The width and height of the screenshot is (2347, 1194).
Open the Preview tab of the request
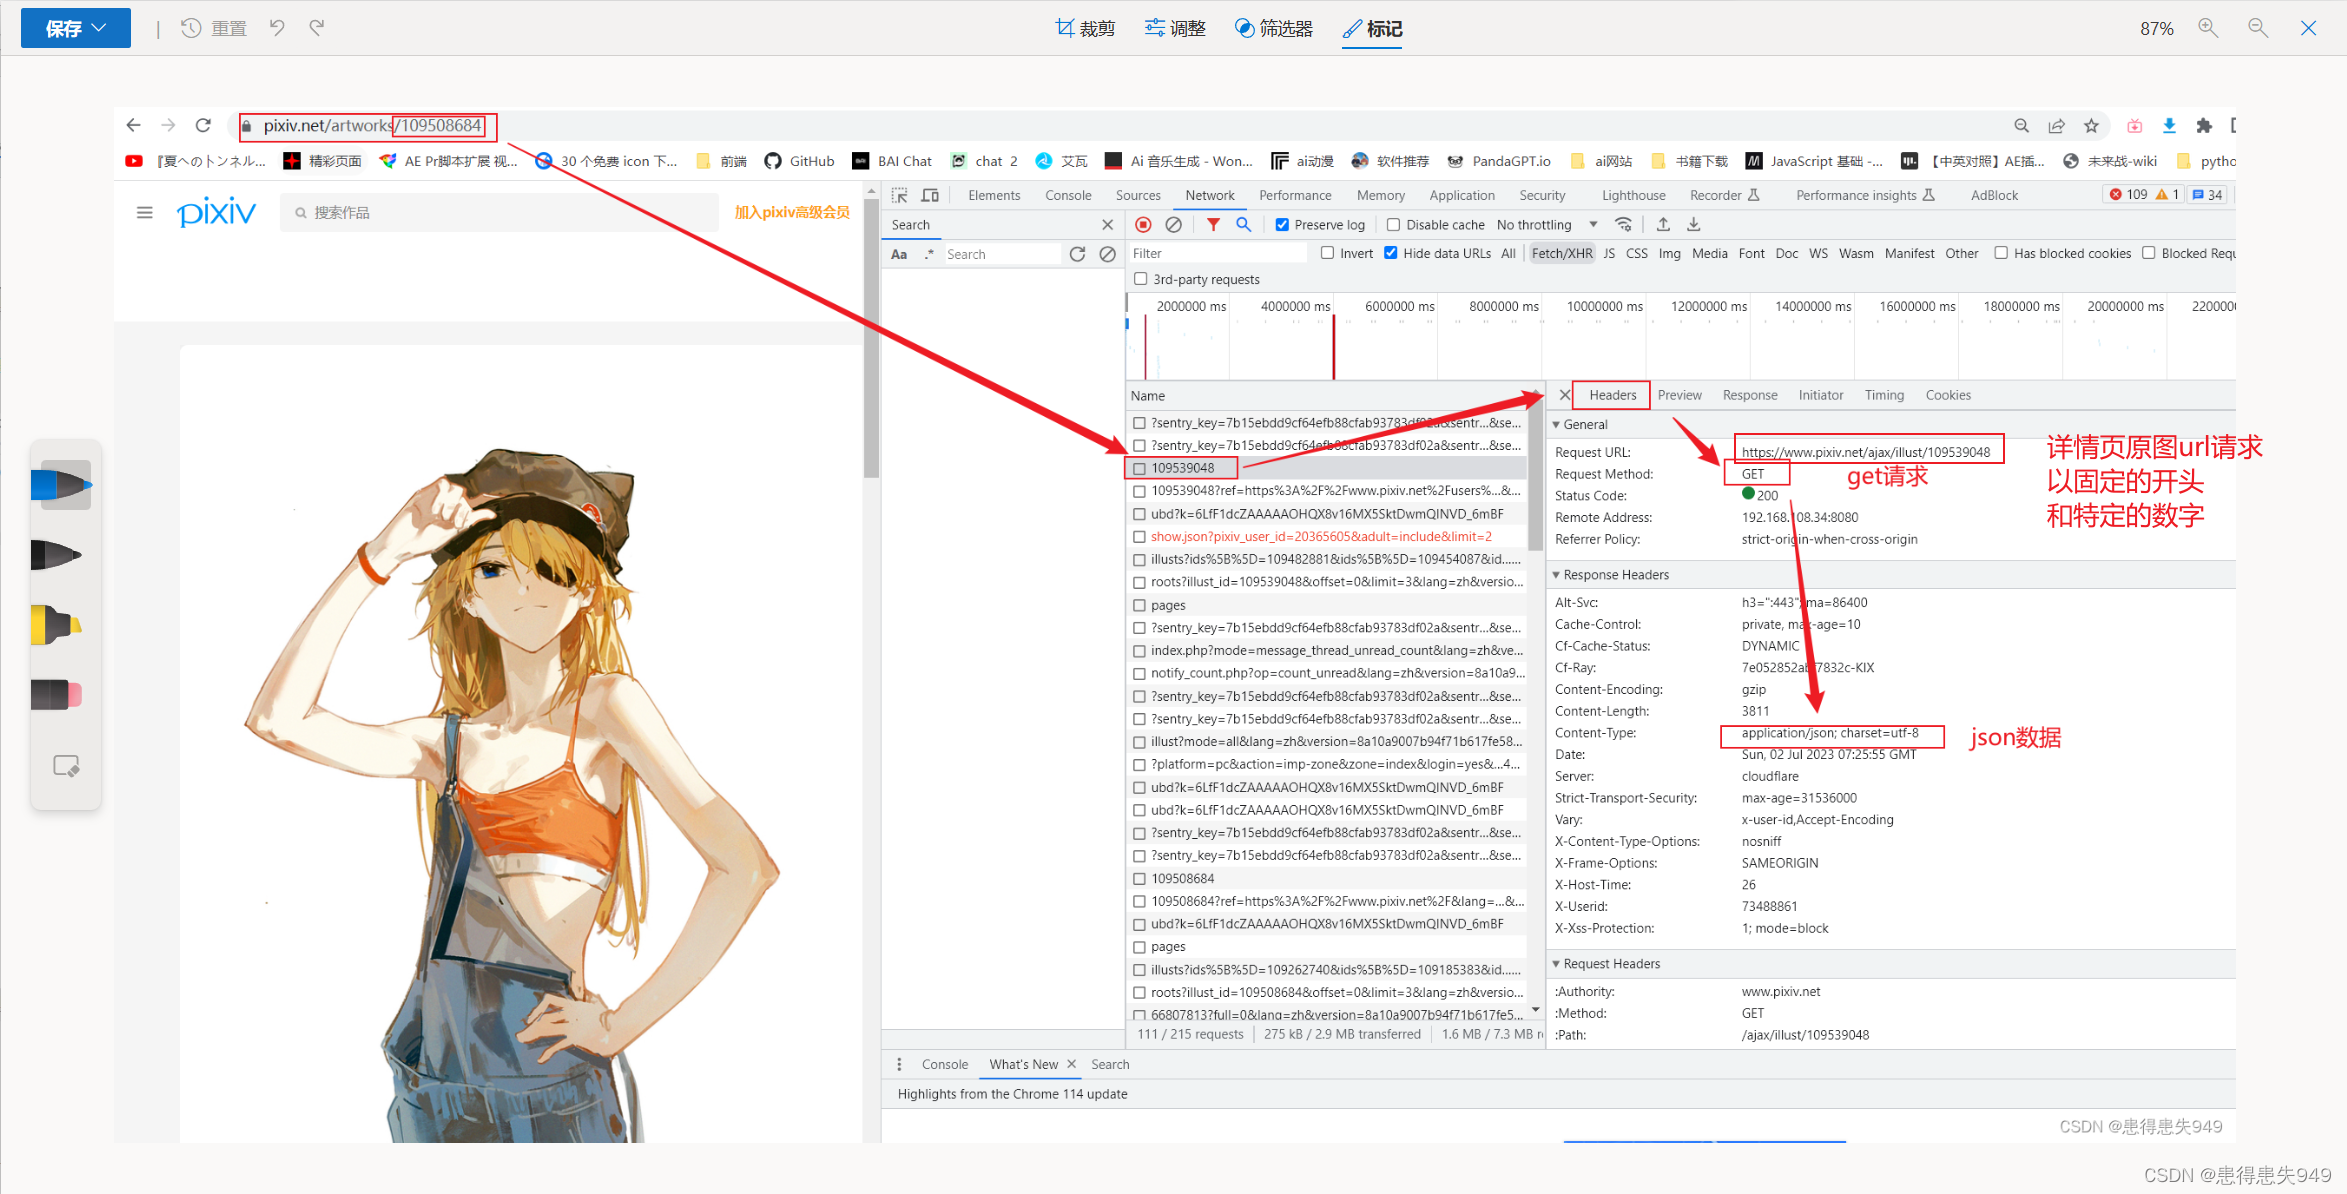pyautogui.click(x=1679, y=395)
